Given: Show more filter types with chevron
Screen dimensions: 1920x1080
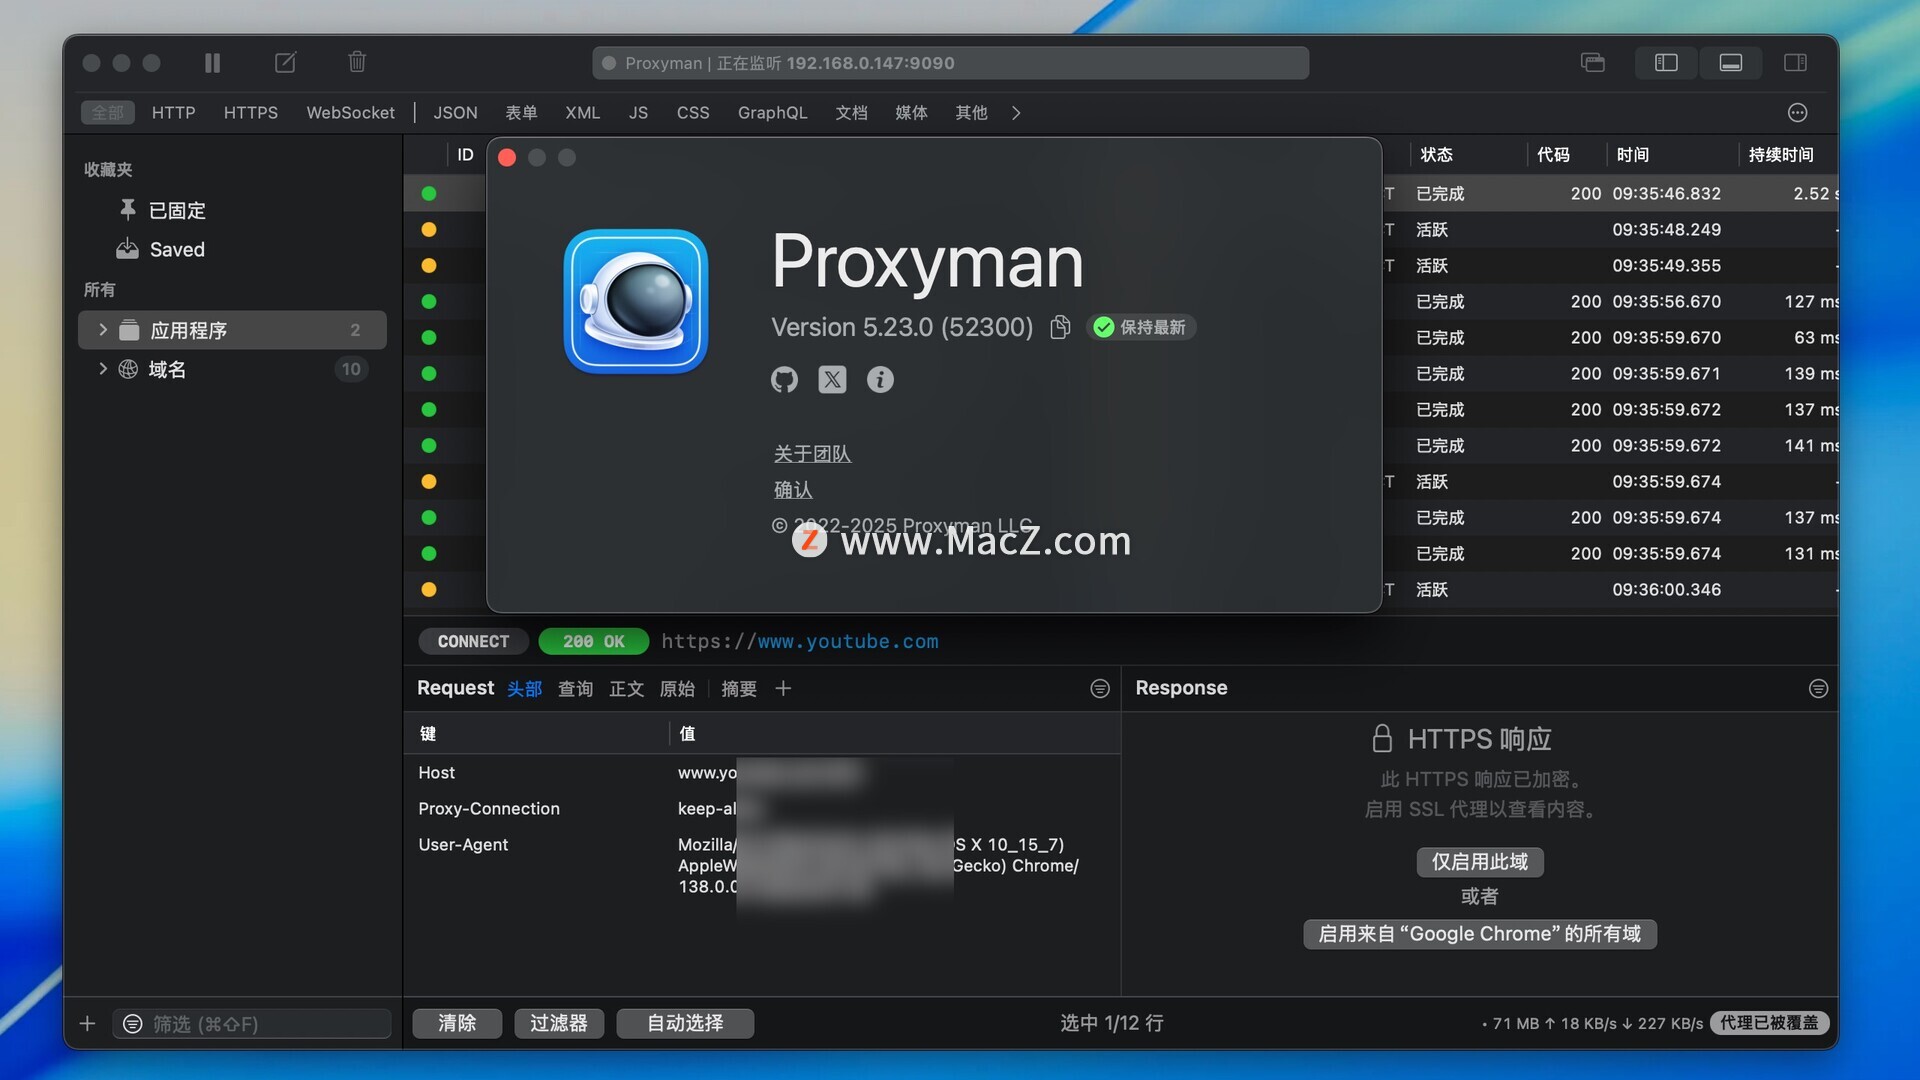Looking at the screenshot, I should pos(1016,113).
